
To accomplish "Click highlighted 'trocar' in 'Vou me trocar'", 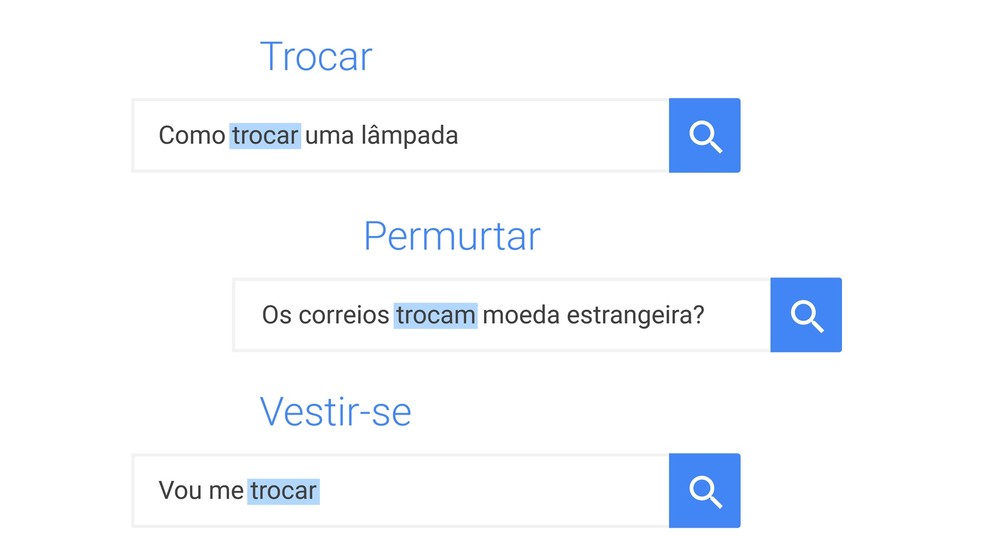I will (x=284, y=491).
